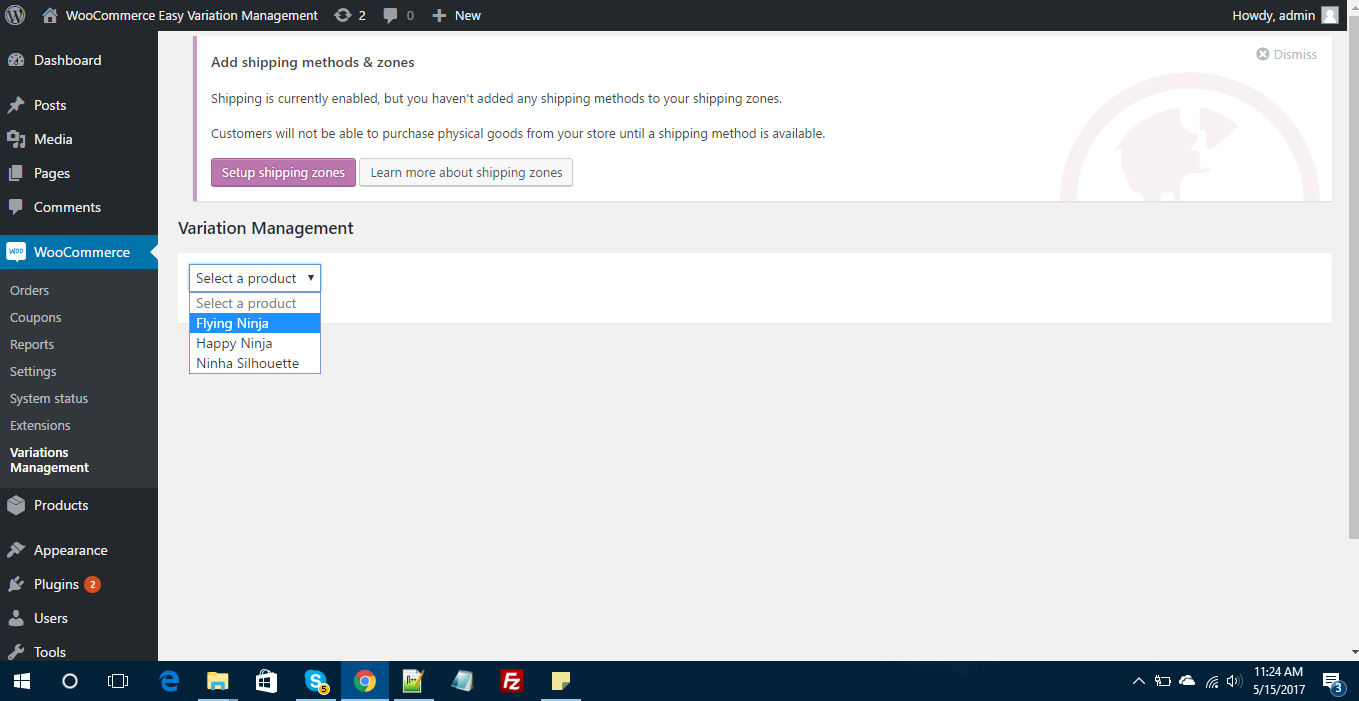This screenshot has height=701, width=1359.
Task: Click the Pages icon in sidebar
Action: (x=16, y=173)
